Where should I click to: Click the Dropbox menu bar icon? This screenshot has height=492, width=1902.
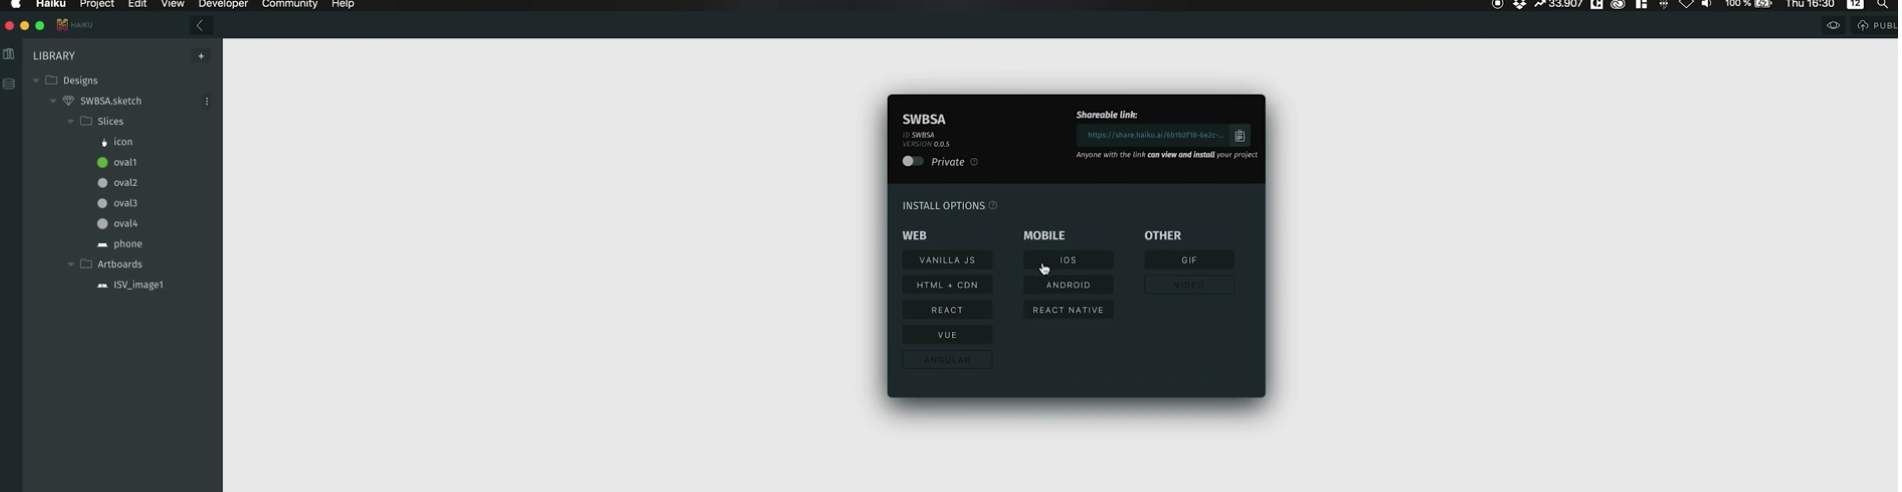[x=1519, y=5]
